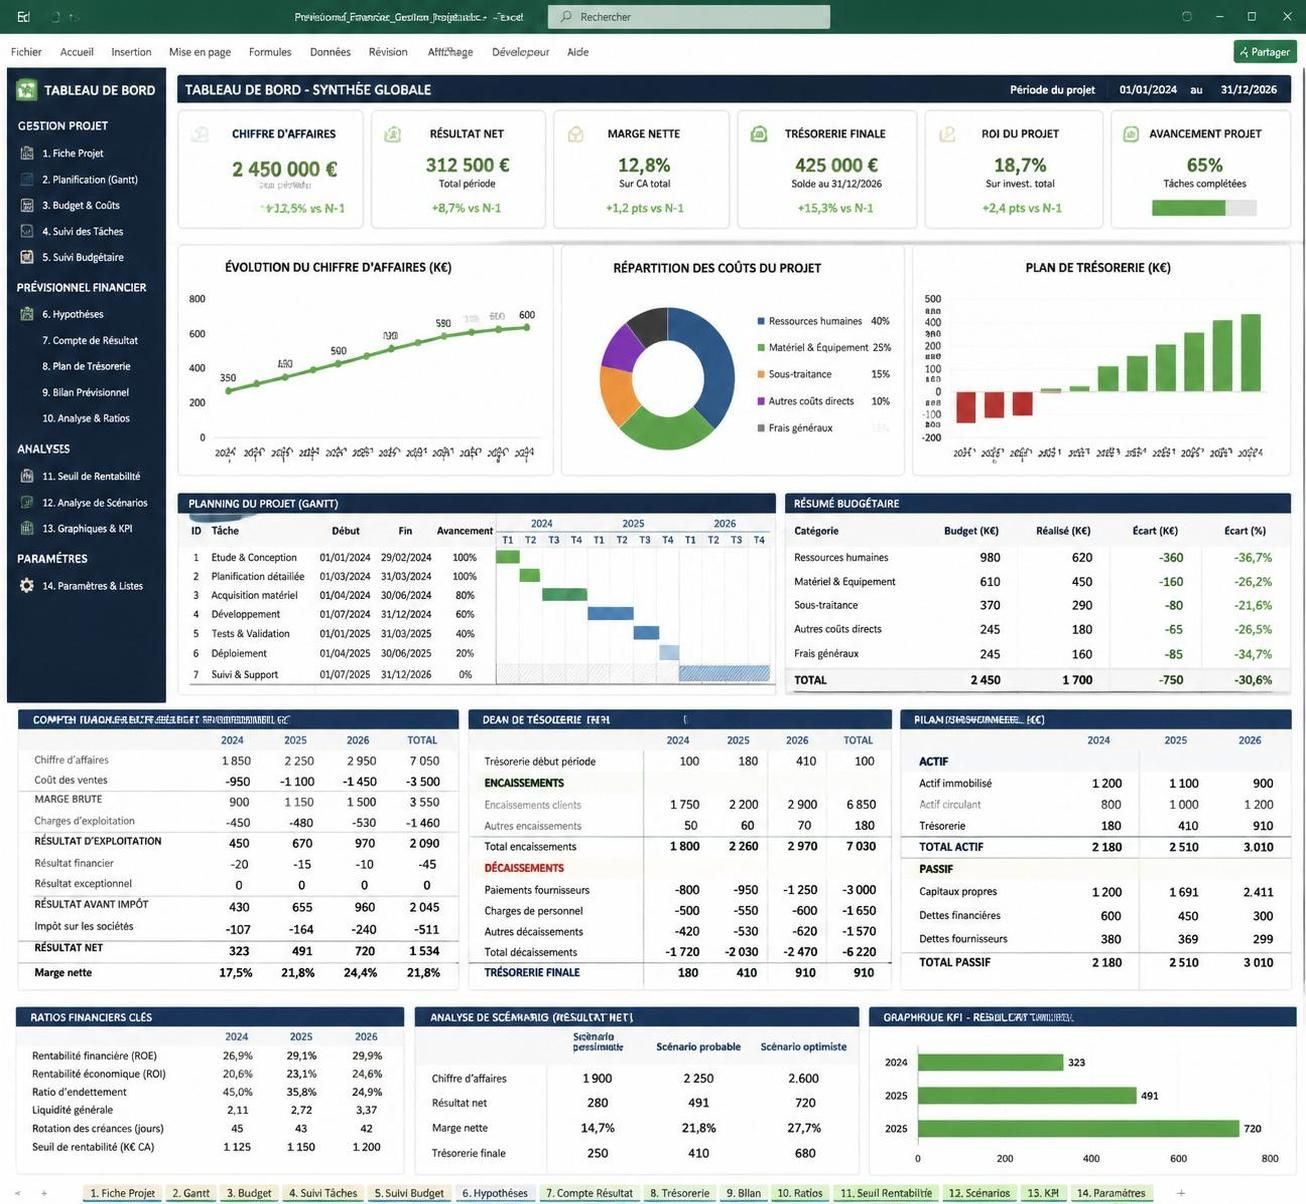Add a new sheet with plus button
Image resolution: width=1306 pixels, height=1204 pixels.
point(1181,1193)
